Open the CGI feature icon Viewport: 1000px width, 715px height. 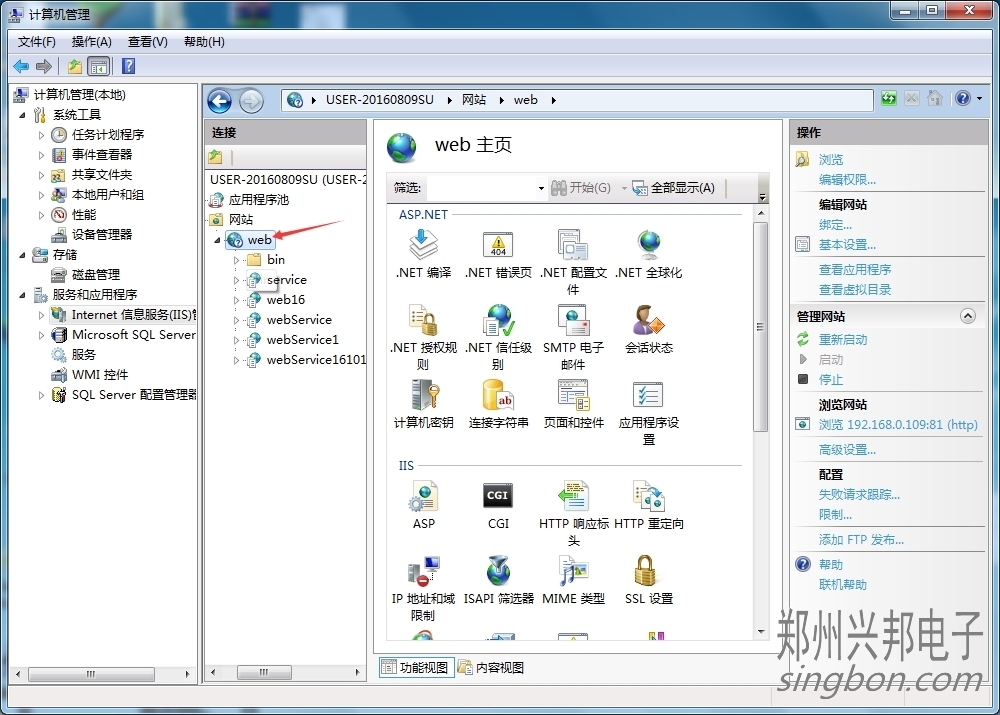click(x=498, y=496)
